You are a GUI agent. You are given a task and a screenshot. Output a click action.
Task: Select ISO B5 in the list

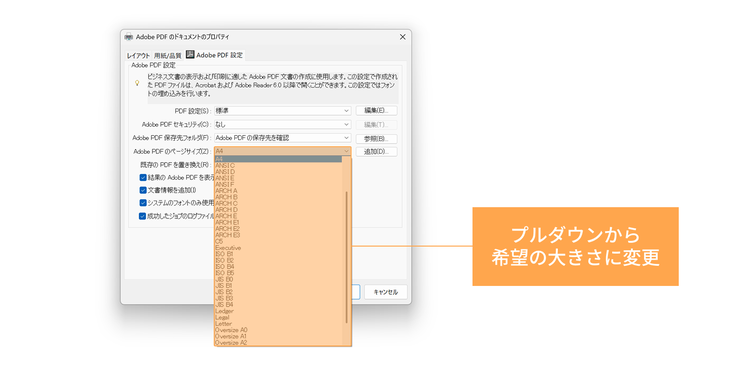tap(278, 273)
